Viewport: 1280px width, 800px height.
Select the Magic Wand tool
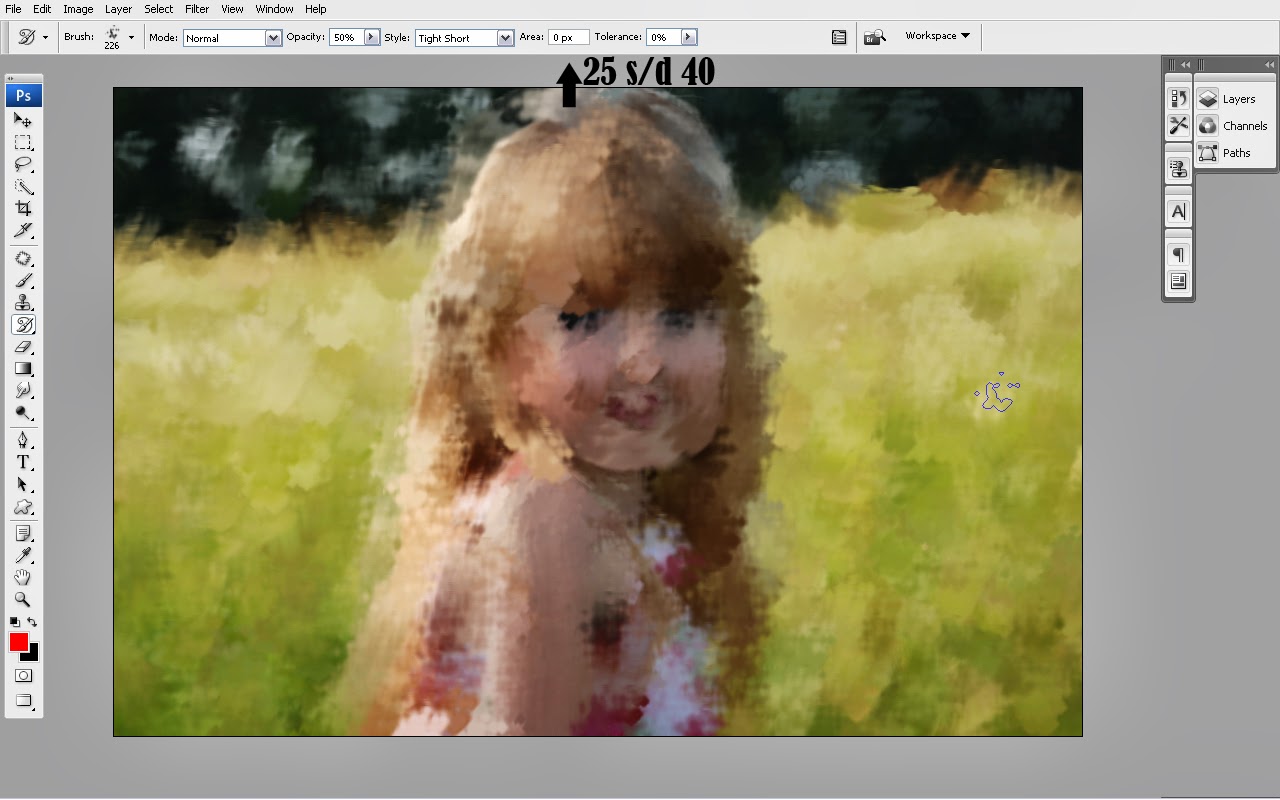point(23,186)
